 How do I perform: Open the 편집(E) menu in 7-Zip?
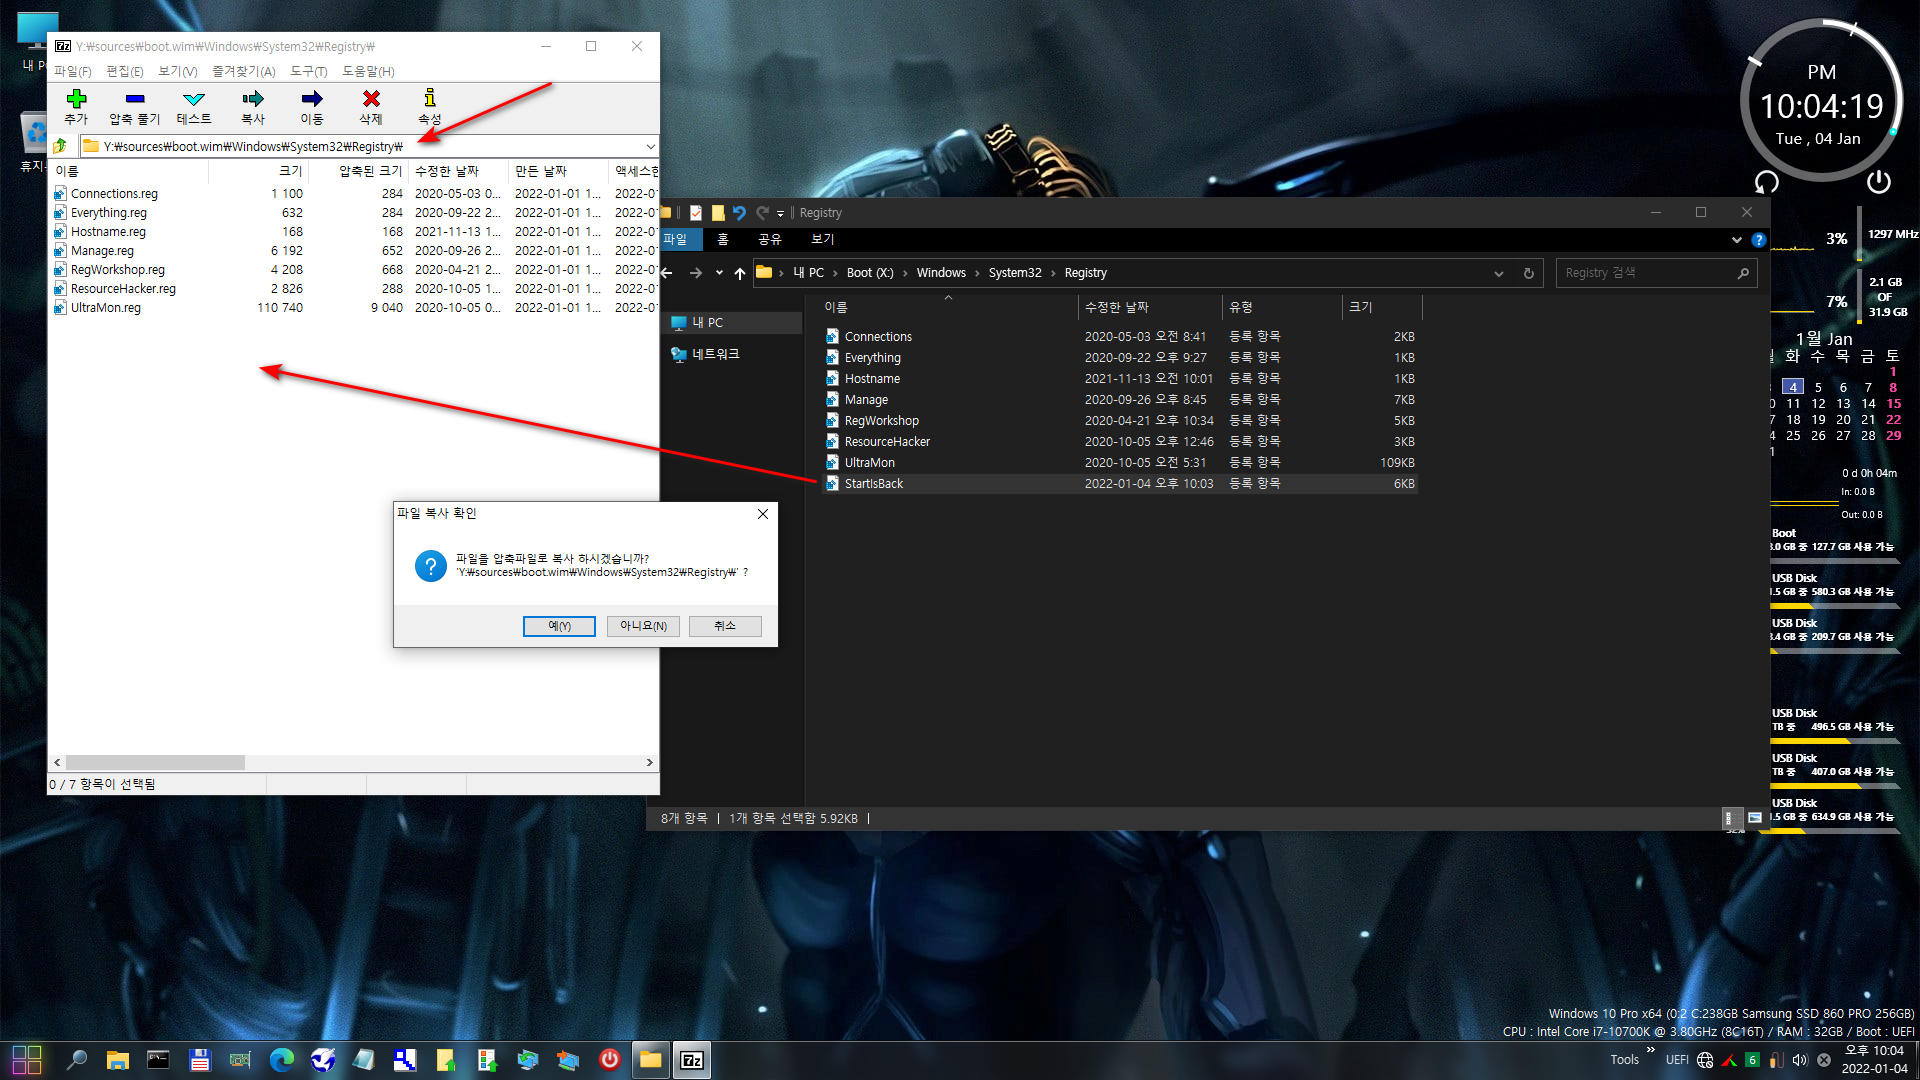(x=125, y=71)
